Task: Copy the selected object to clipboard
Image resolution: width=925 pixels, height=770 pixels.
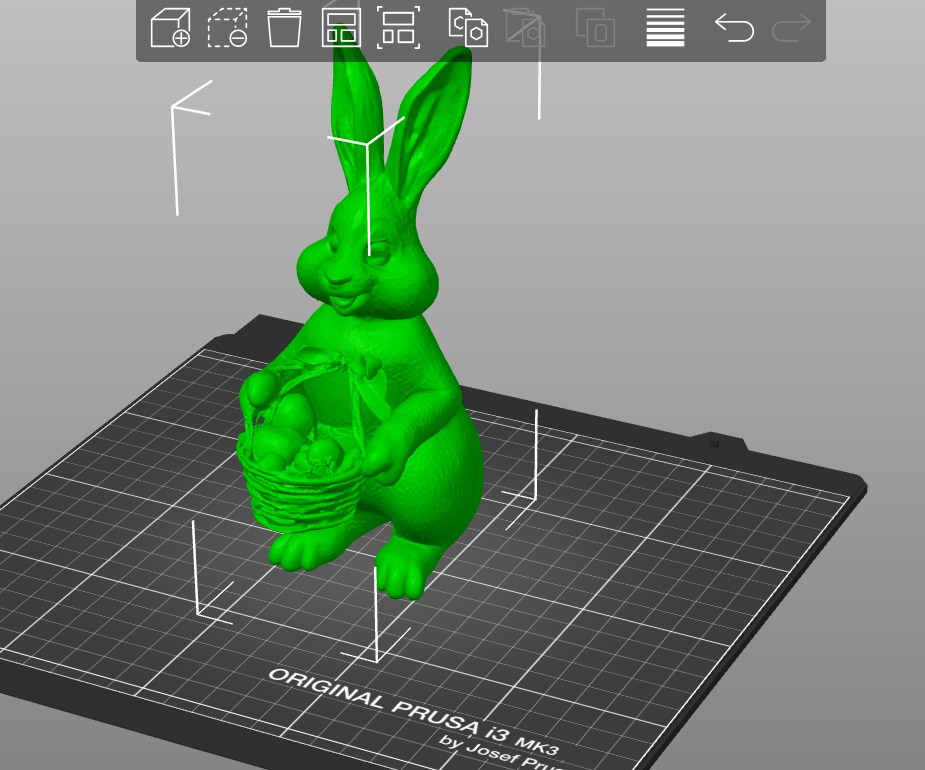Action: [468, 27]
